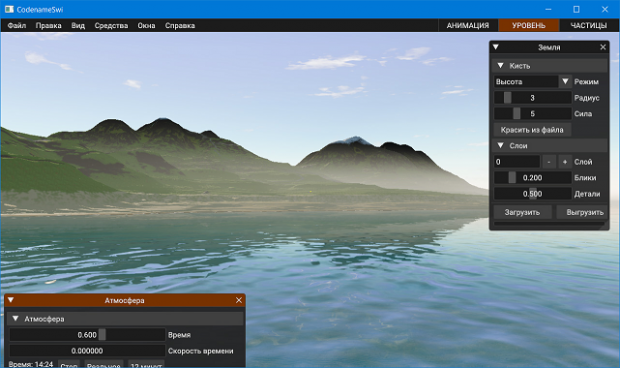The height and width of the screenshot is (368, 620).
Task: Click the Время slider showing 0.600
Action: point(87,335)
